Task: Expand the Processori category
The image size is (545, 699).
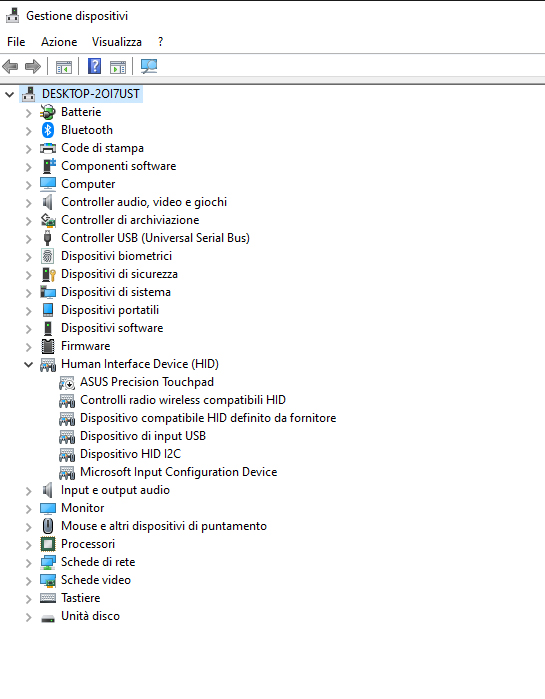Action: click(29, 545)
